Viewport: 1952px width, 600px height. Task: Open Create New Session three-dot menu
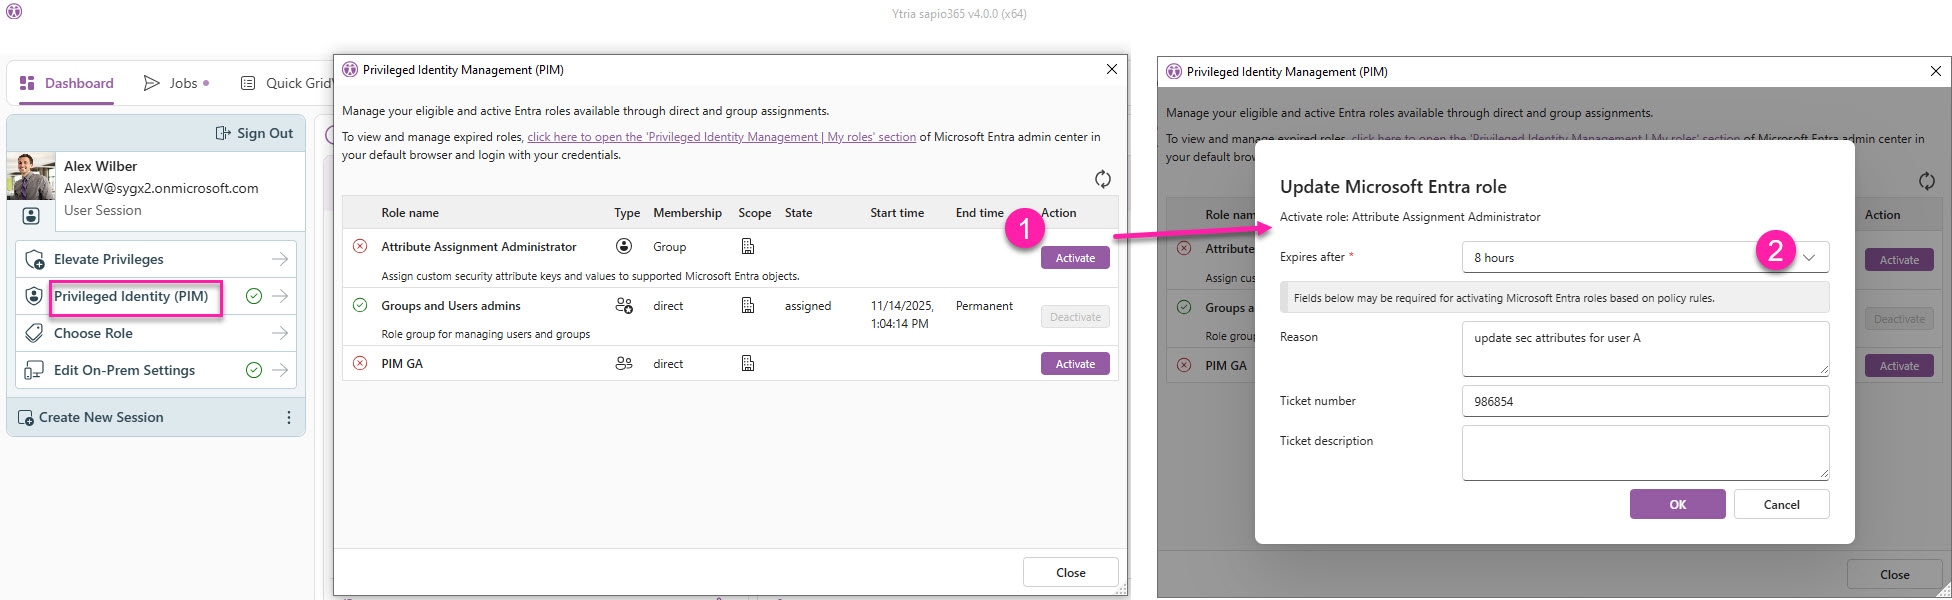[289, 418]
